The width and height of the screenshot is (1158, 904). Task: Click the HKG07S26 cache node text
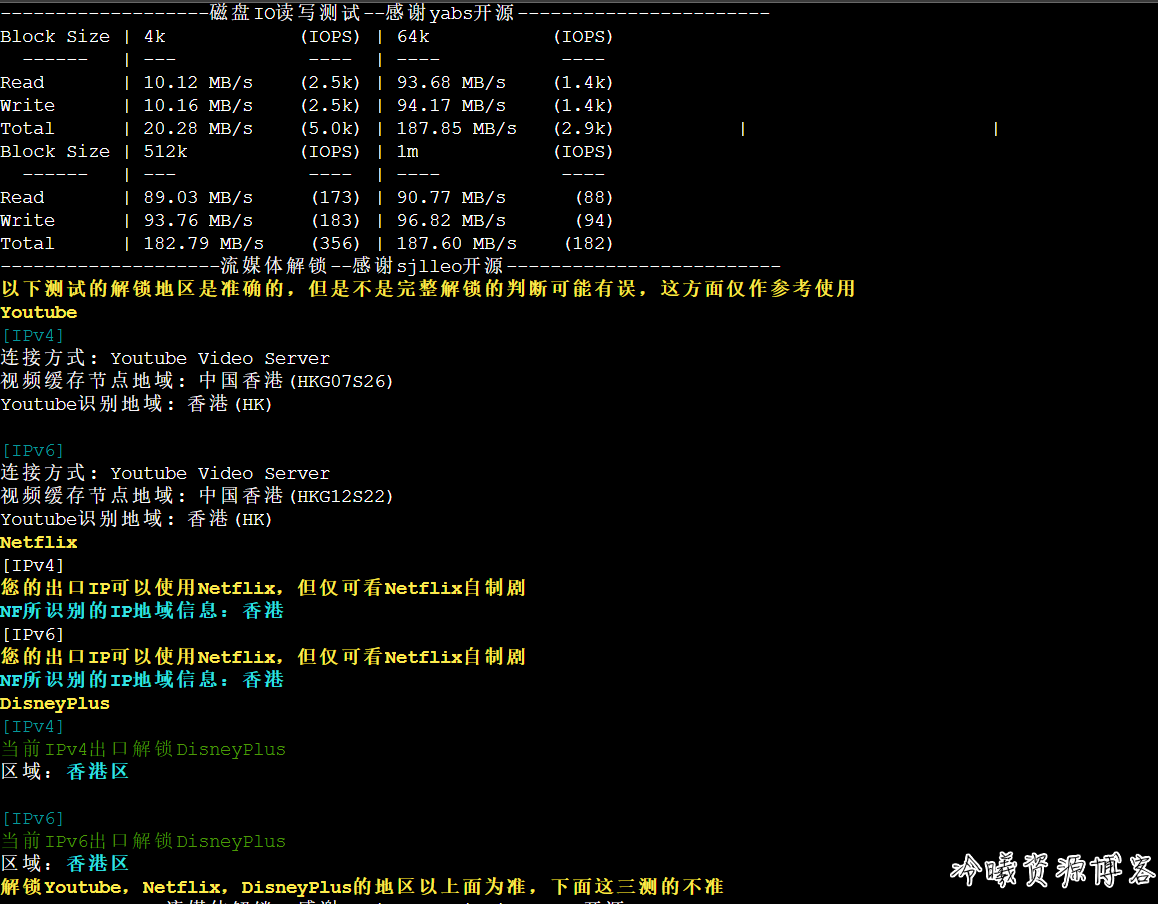point(342,381)
